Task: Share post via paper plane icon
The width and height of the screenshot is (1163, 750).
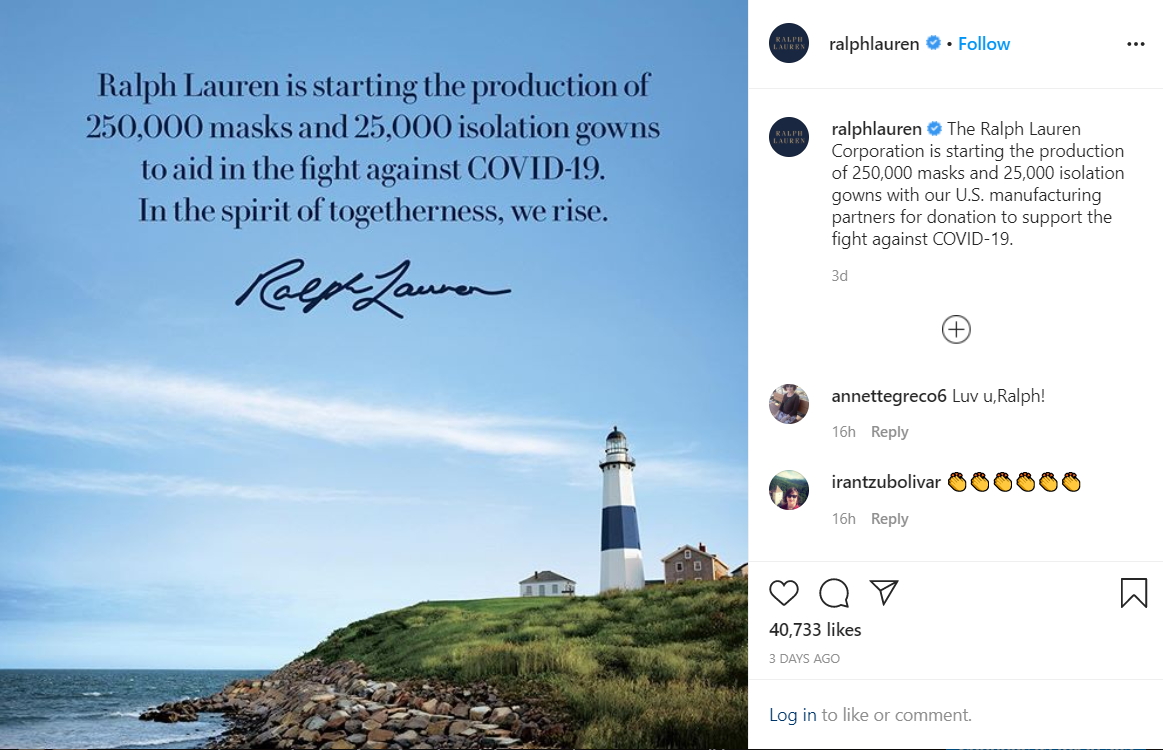Action: 883,592
